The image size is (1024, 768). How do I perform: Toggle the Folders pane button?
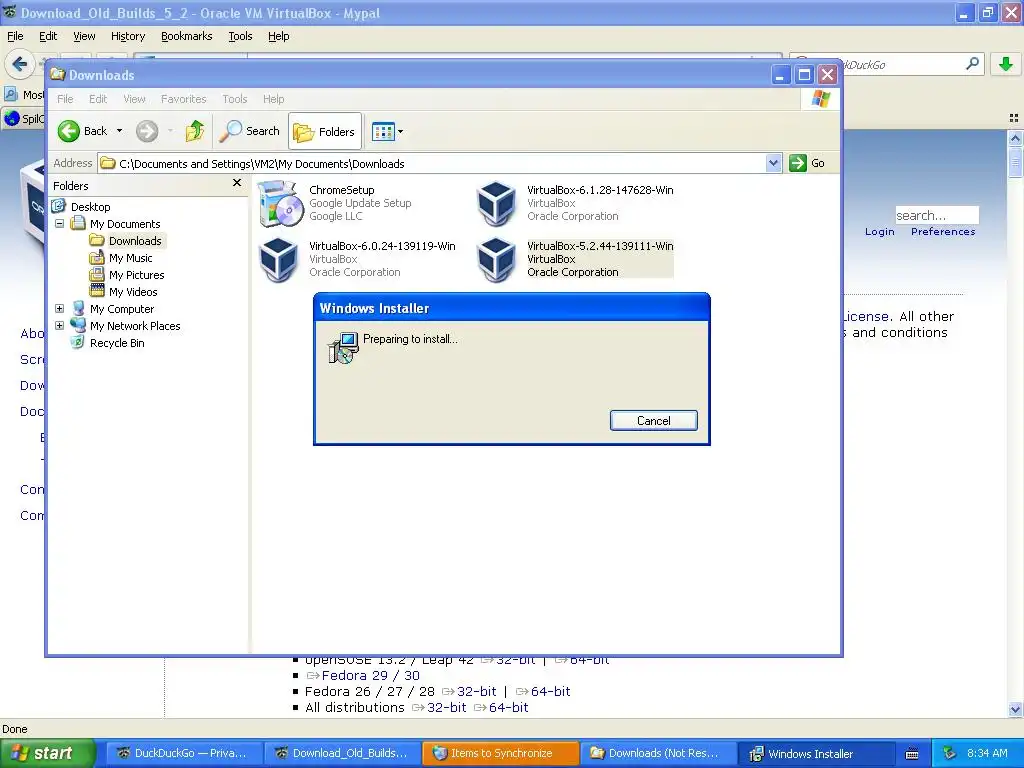325,132
